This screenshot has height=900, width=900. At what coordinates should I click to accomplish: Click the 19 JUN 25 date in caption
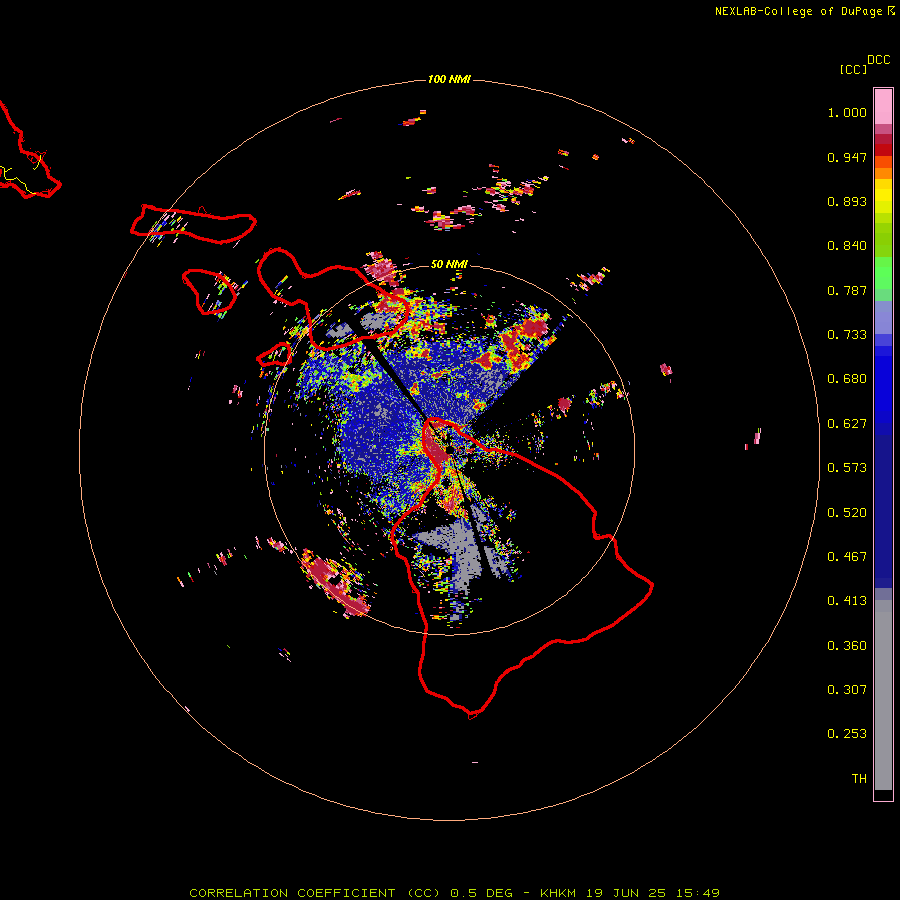pyautogui.click(x=626, y=893)
